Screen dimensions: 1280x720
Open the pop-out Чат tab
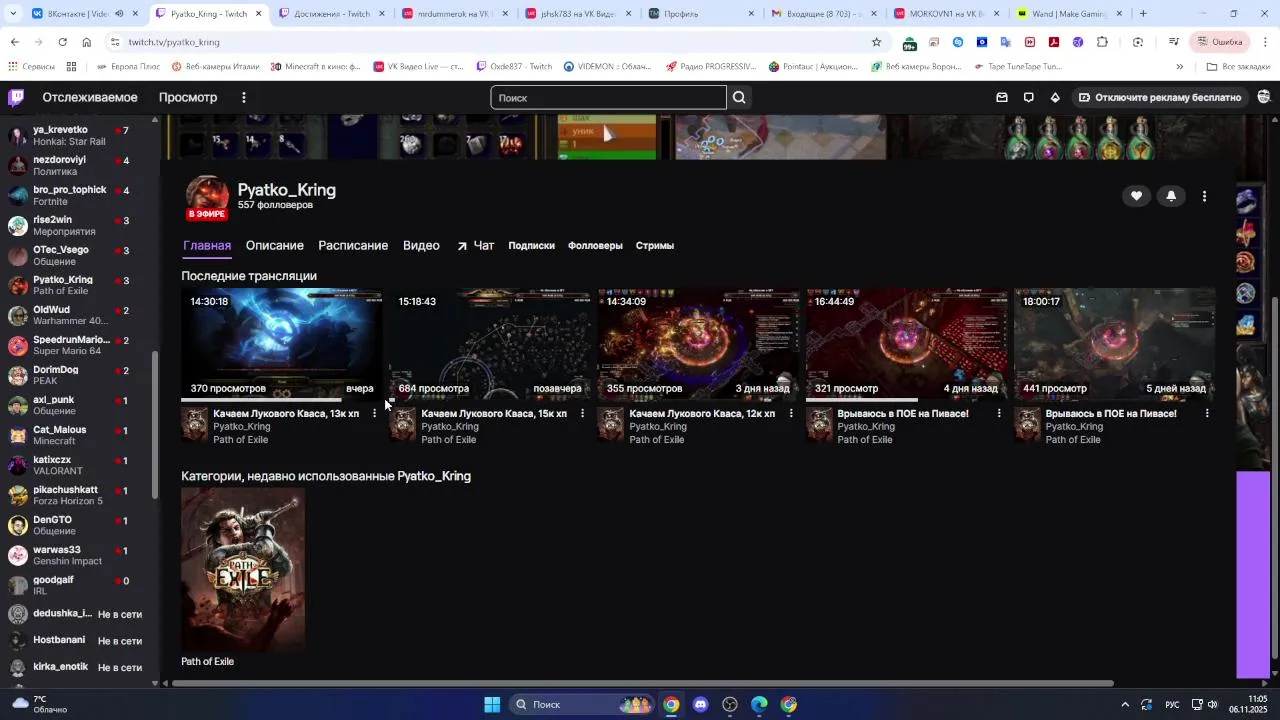(x=475, y=245)
